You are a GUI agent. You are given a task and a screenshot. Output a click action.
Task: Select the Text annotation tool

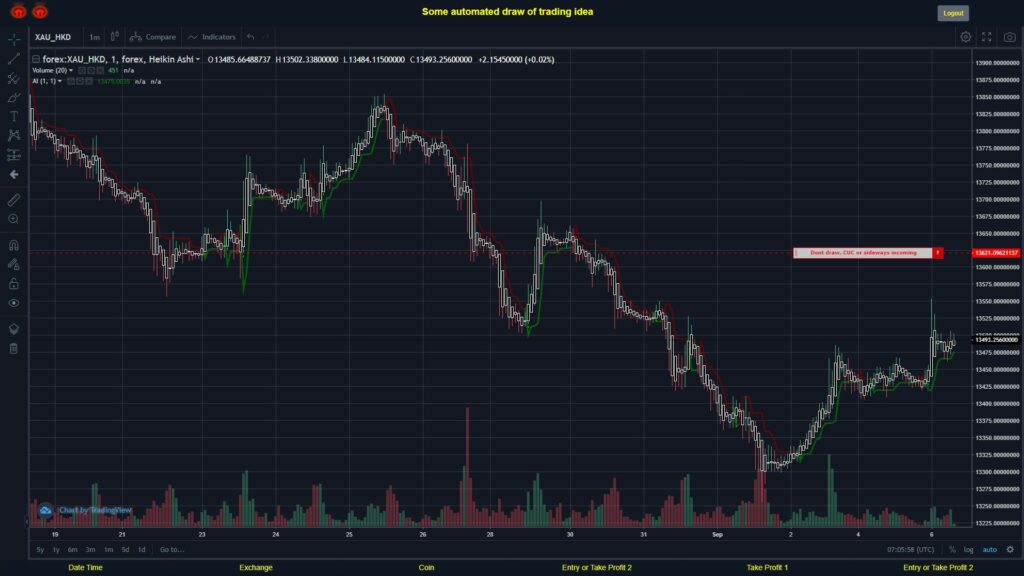tap(14, 116)
